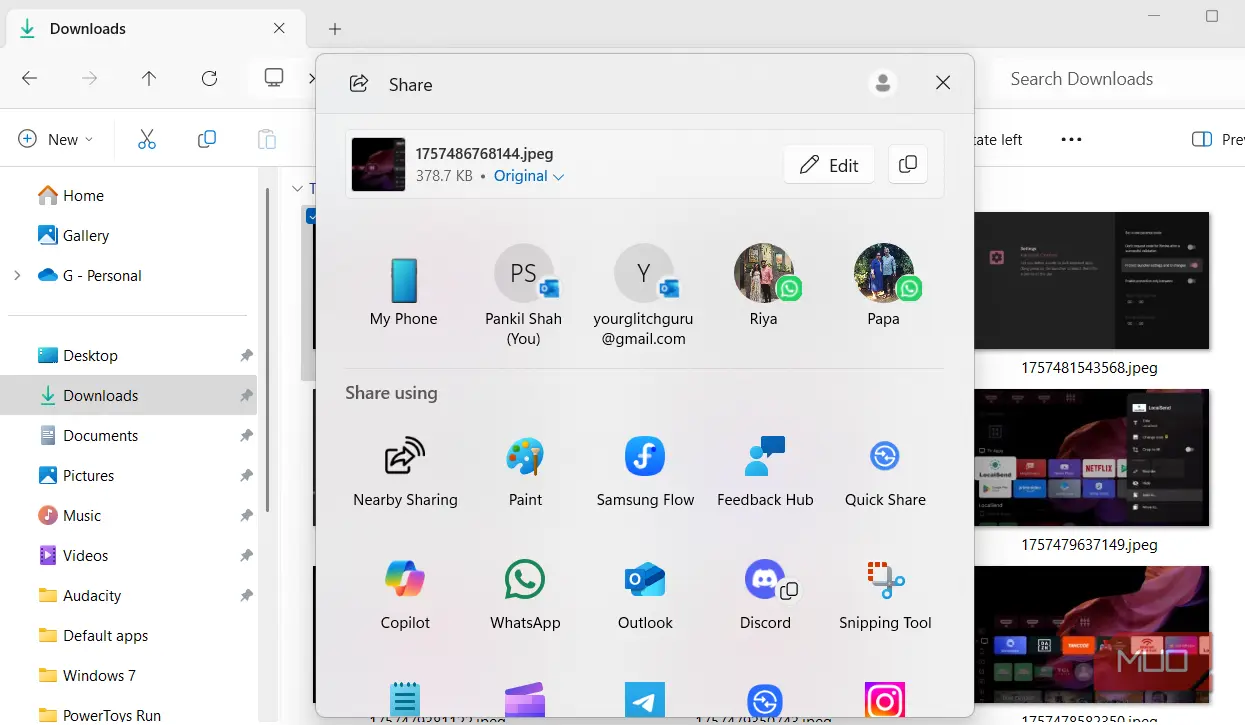Open a new File Explorer tab
This screenshot has height=725, width=1245.
(x=335, y=29)
